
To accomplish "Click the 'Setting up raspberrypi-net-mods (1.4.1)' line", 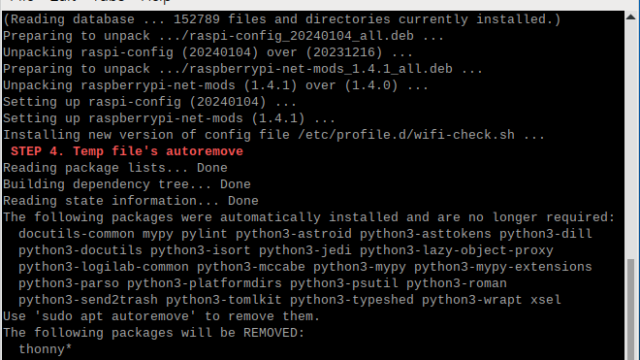I will [x=169, y=118].
